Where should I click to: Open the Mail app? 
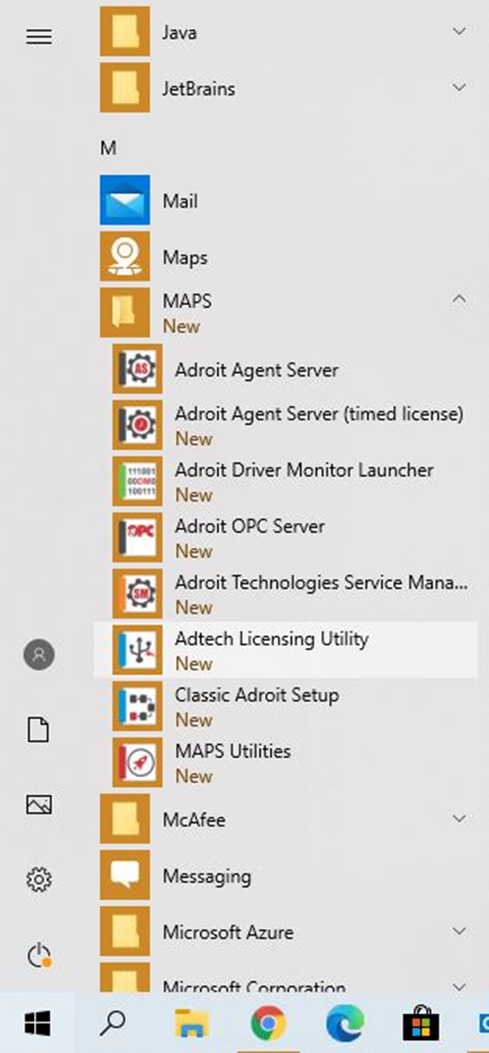pos(285,200)
